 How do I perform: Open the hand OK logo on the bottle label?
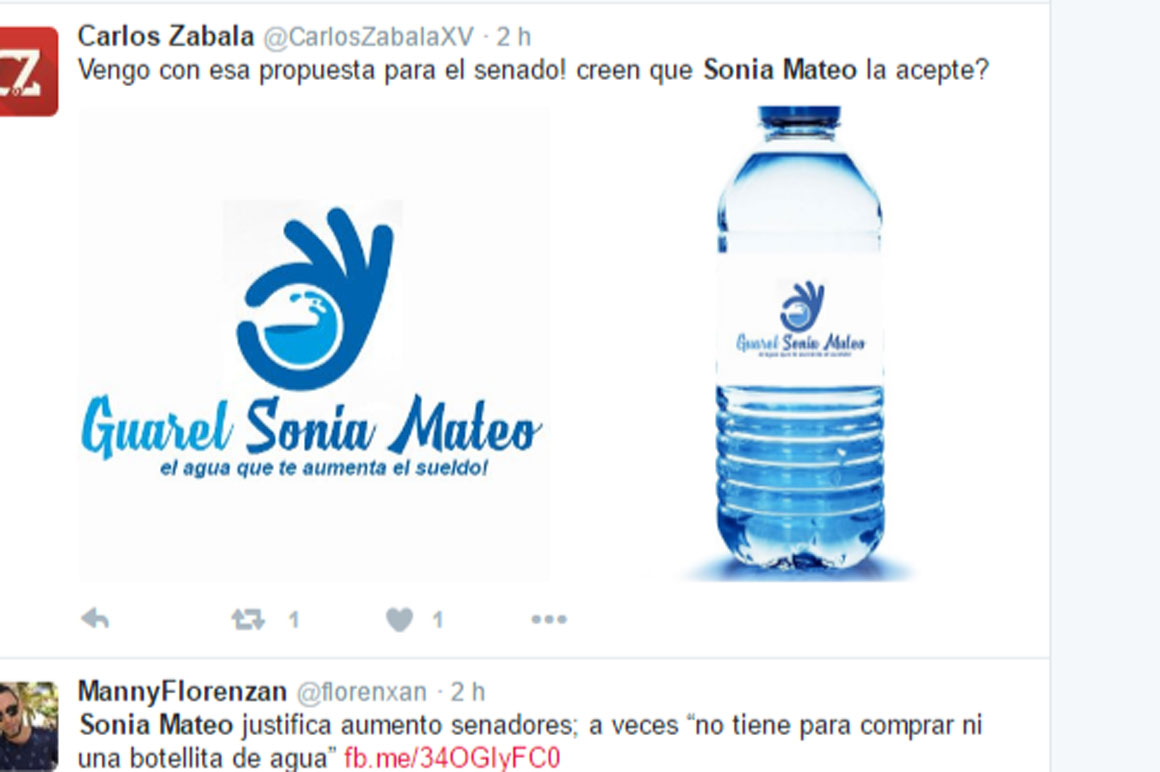(x=801, y=306)
